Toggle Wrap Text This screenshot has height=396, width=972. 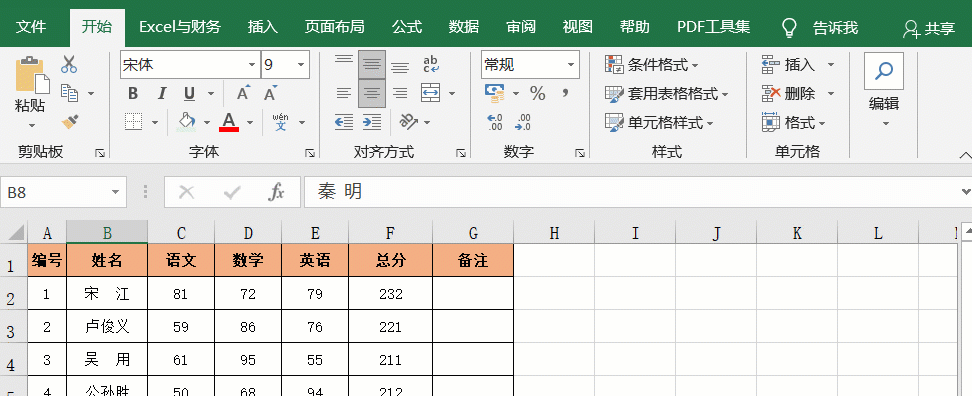tap(430, 64)
